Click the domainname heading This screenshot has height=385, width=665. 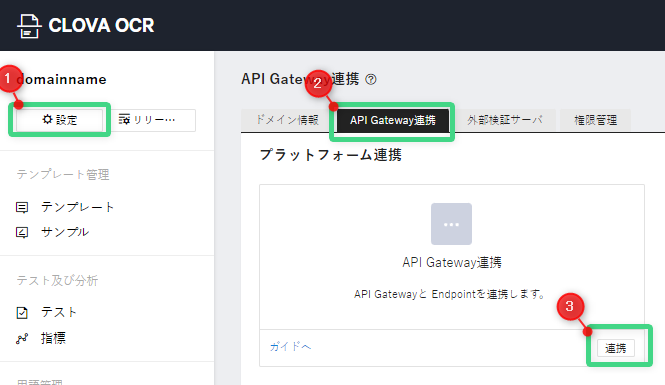tap(61, 79)
